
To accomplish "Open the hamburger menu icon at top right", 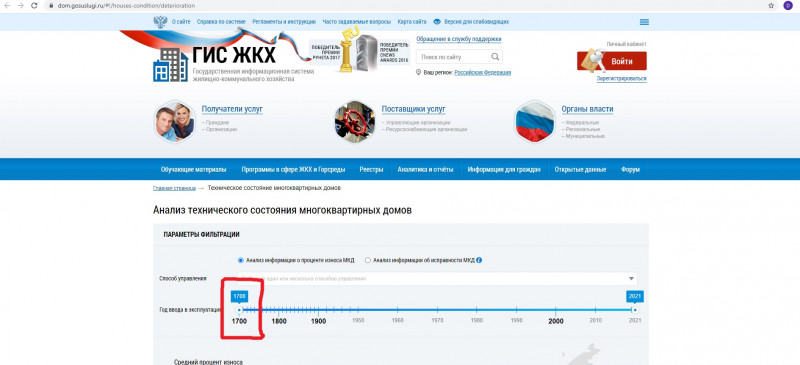I will [x=644, y=22].
